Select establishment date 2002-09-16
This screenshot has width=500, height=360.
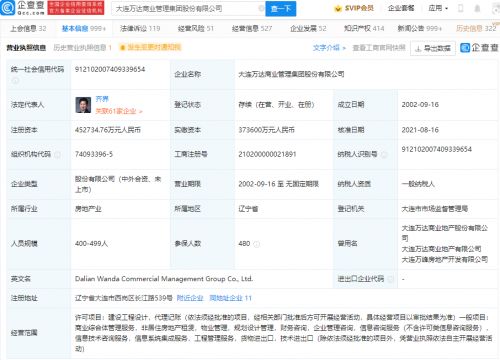pos(420,105)
